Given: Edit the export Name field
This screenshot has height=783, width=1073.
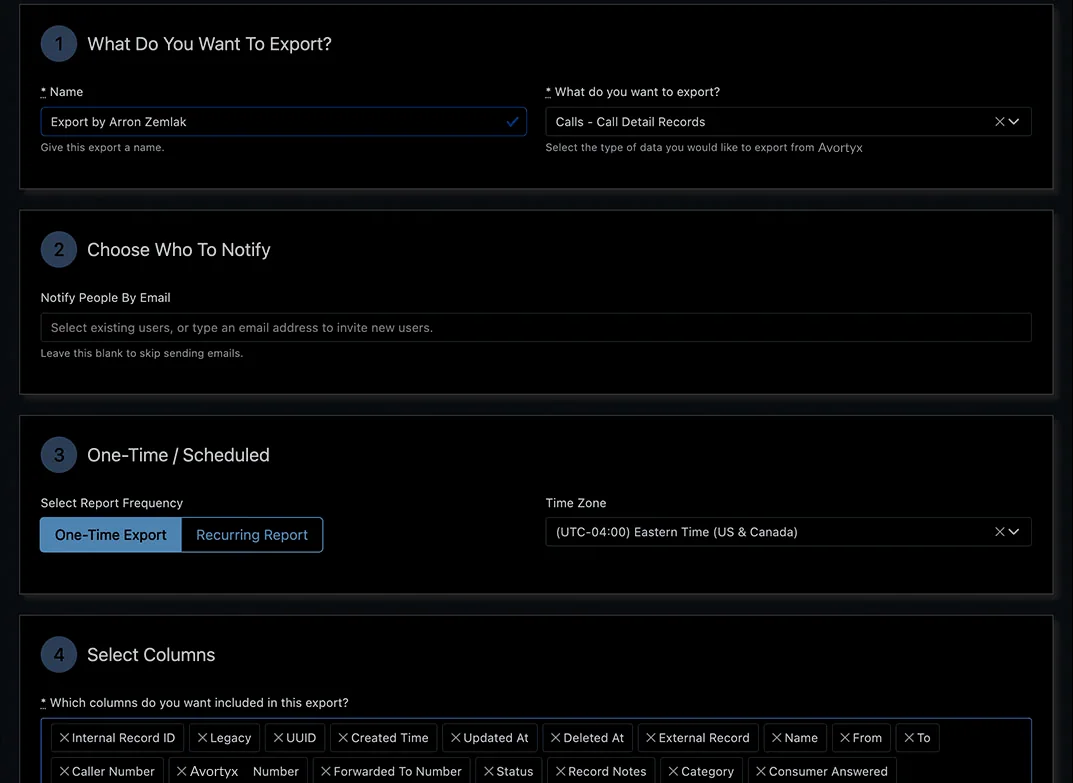Looking at the screenshot, I should pos(283,122).
